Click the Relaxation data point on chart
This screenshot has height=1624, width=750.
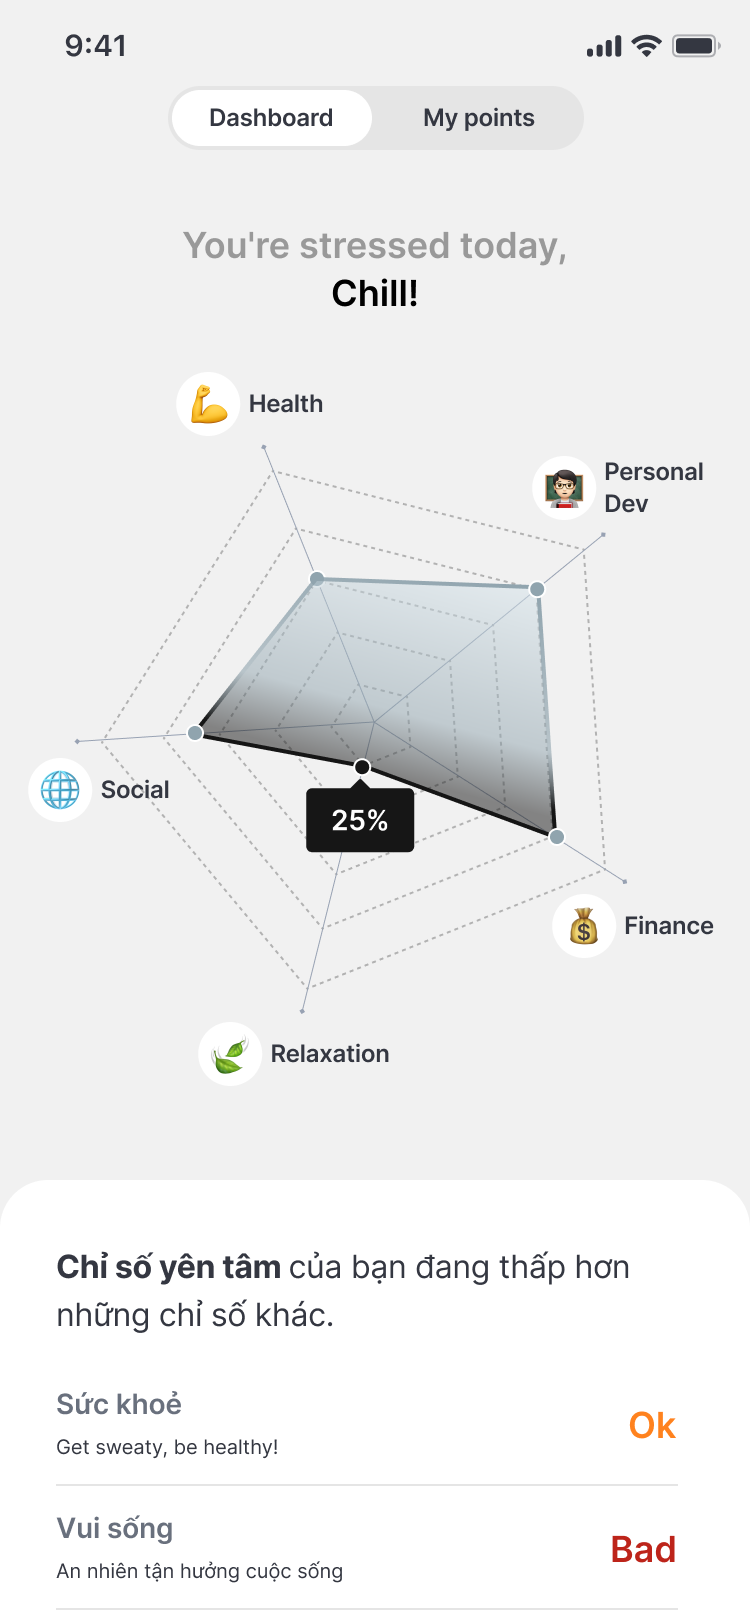click(362, 767)
